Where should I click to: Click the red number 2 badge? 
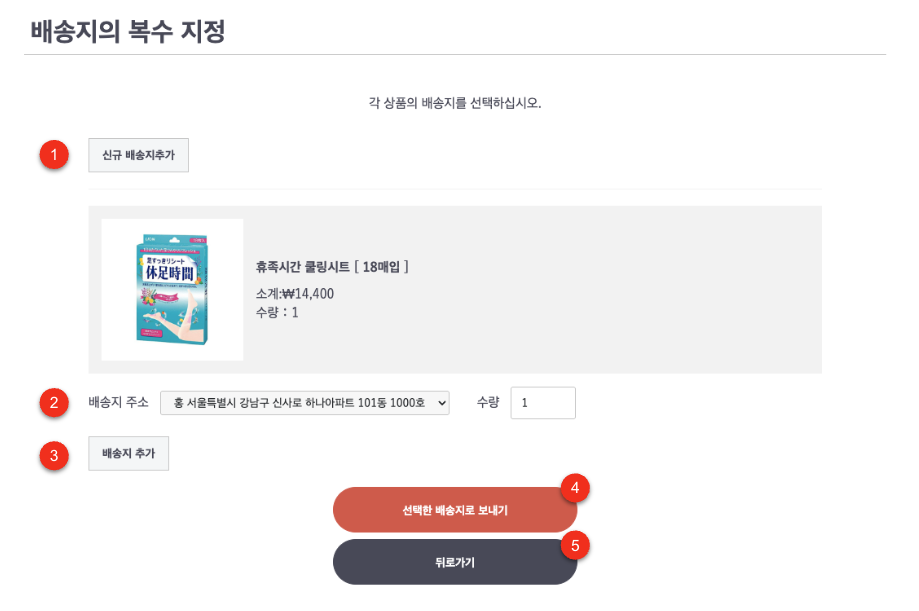(53, 402)
